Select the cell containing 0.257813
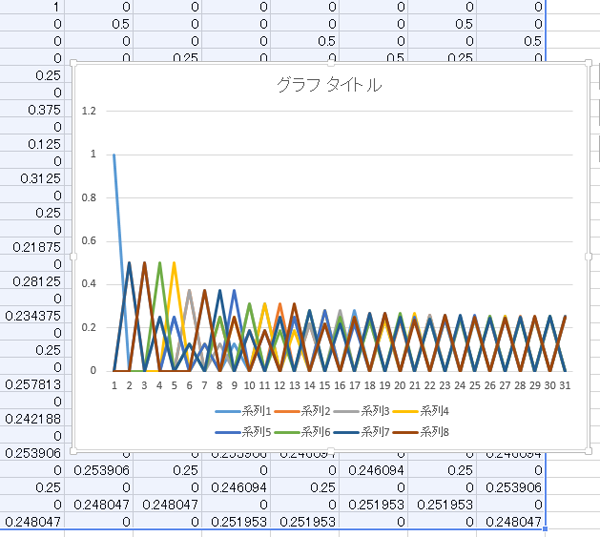Screen dimensions: 600x537 point(32,385)
